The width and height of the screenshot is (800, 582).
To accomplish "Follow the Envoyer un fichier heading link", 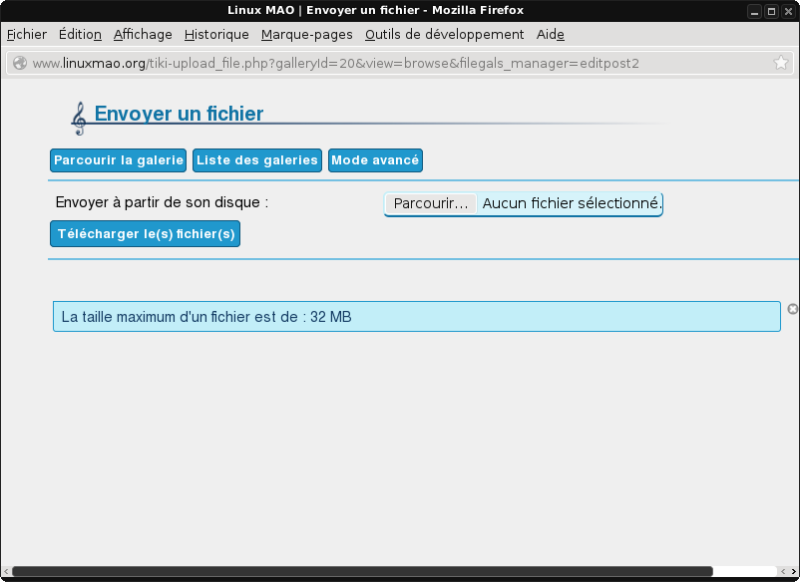I will point(179,113).
